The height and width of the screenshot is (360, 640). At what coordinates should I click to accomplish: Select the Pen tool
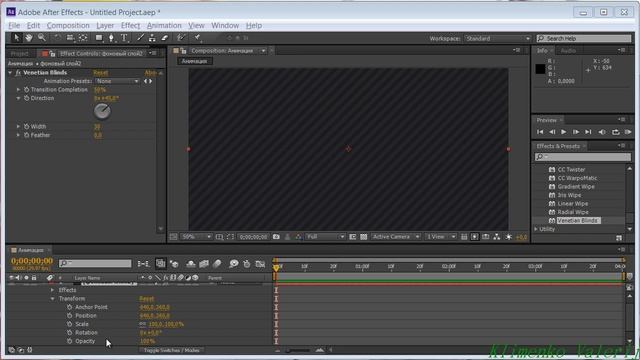tap(111, 38)
